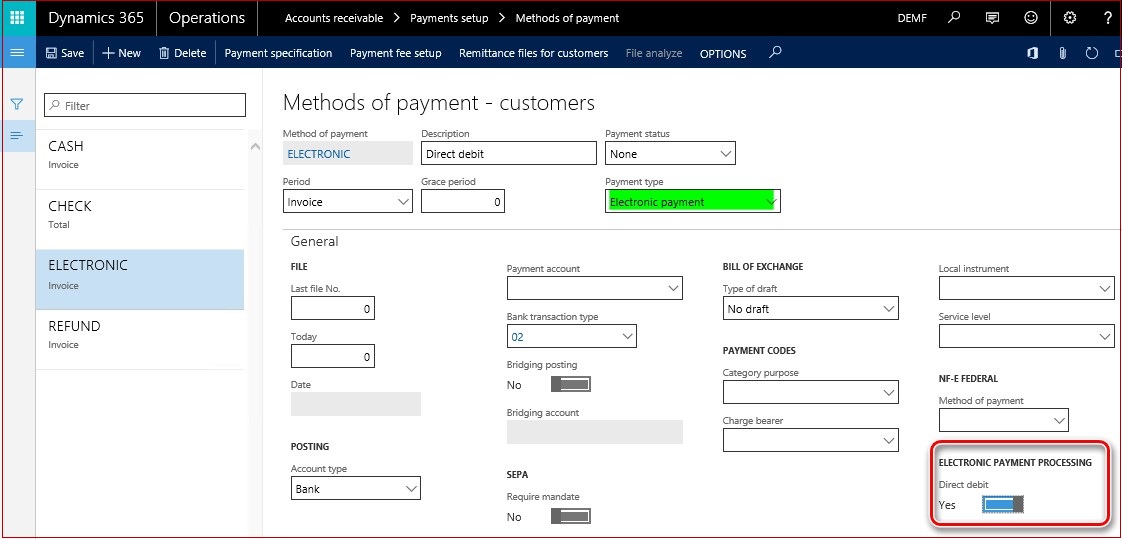
Task: Click the Grace period field
Action: coord(463,202)
